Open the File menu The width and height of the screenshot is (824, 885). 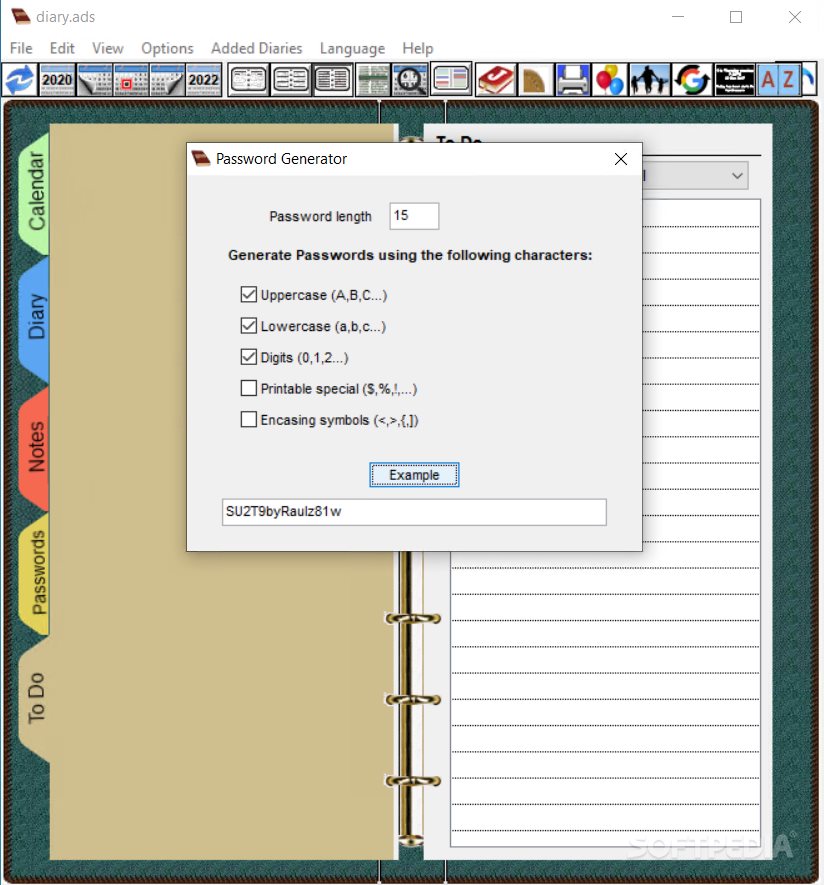[x=21, y=48]
